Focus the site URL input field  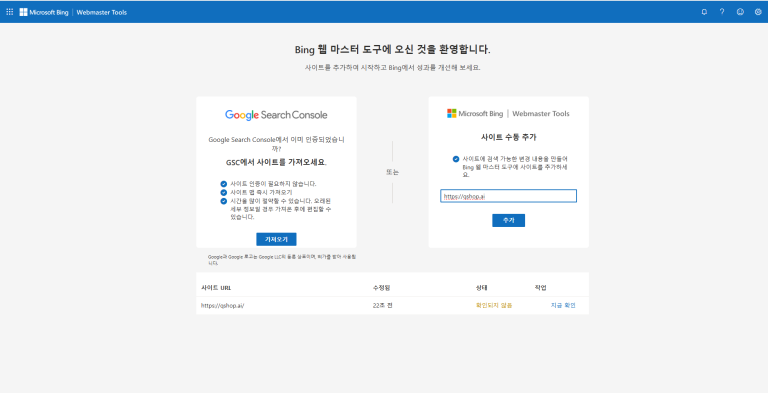(508, 196)
